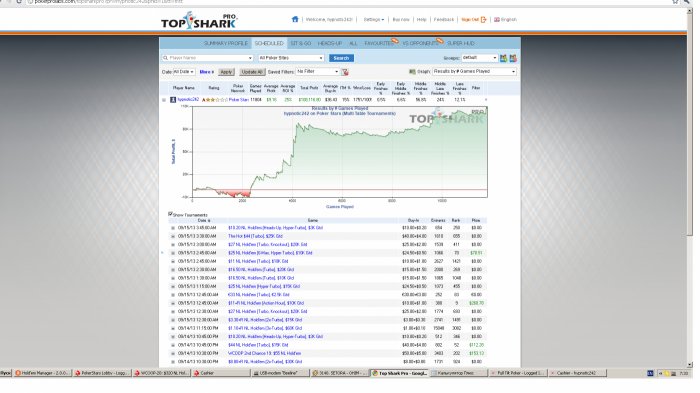Expand the WCOOP 2nd Chance 19 row

[x=173, y=353]
